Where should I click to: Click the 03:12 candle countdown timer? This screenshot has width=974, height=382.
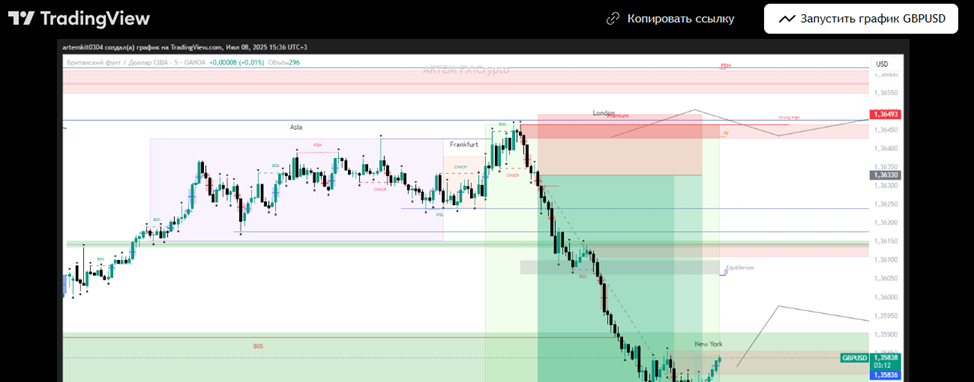coord(881,366)
